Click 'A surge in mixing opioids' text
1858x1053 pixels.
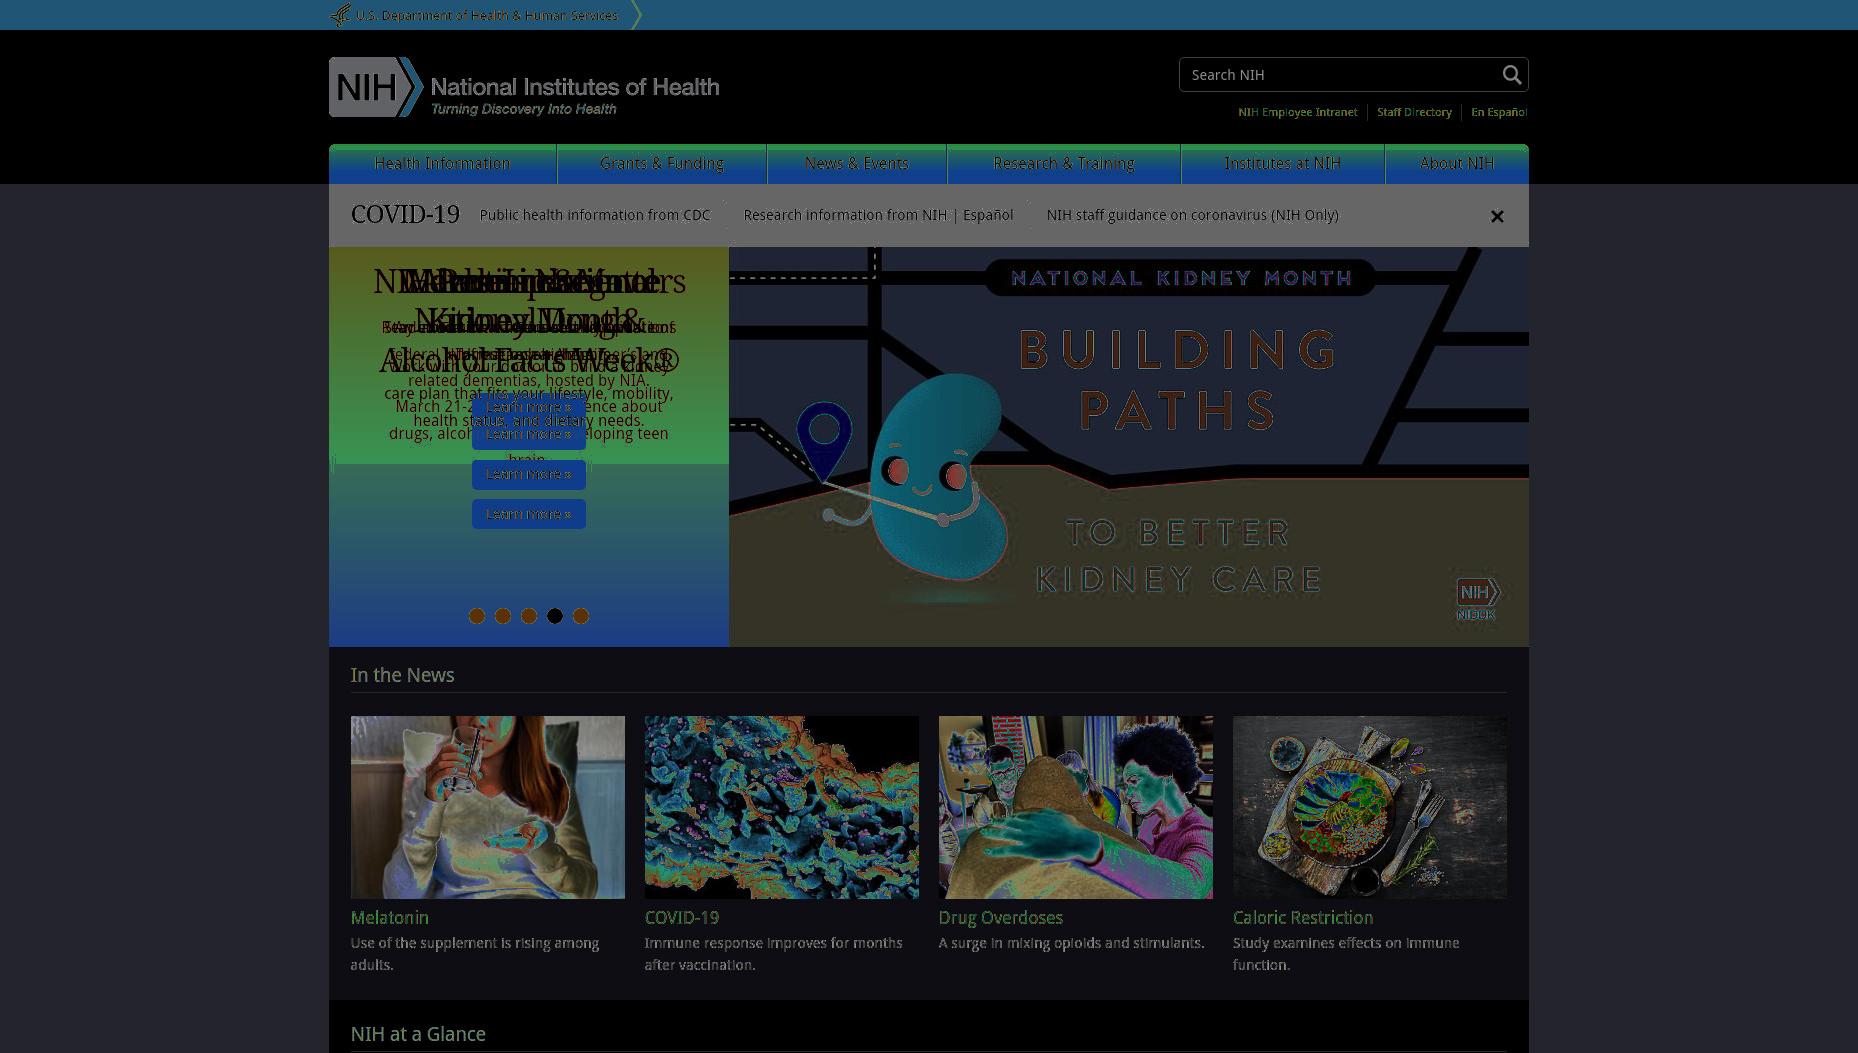[x=1072, y=943]
